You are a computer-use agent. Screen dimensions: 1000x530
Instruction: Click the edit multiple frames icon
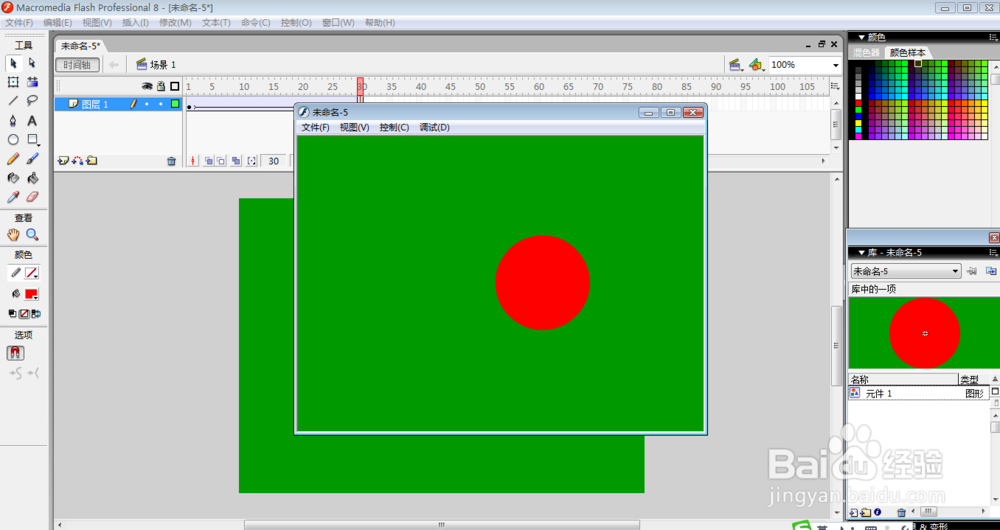tap(236, 161)
